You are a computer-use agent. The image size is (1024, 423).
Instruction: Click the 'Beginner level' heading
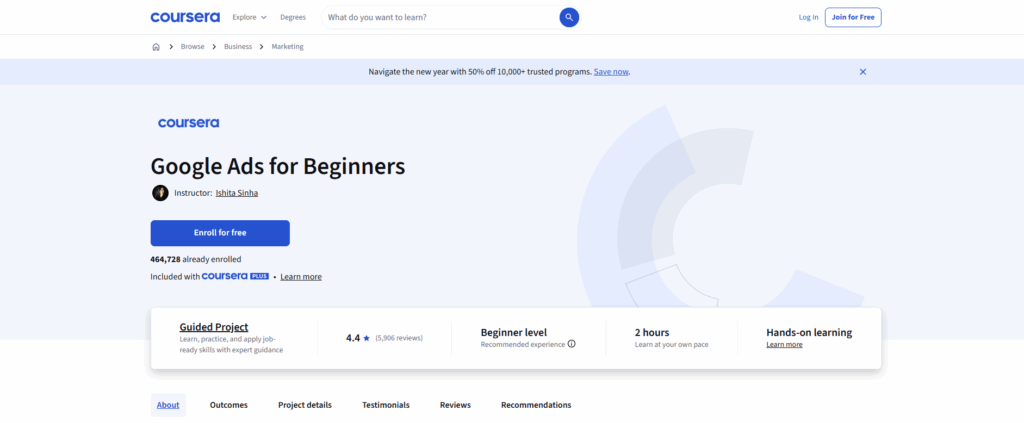click(514, 332)
